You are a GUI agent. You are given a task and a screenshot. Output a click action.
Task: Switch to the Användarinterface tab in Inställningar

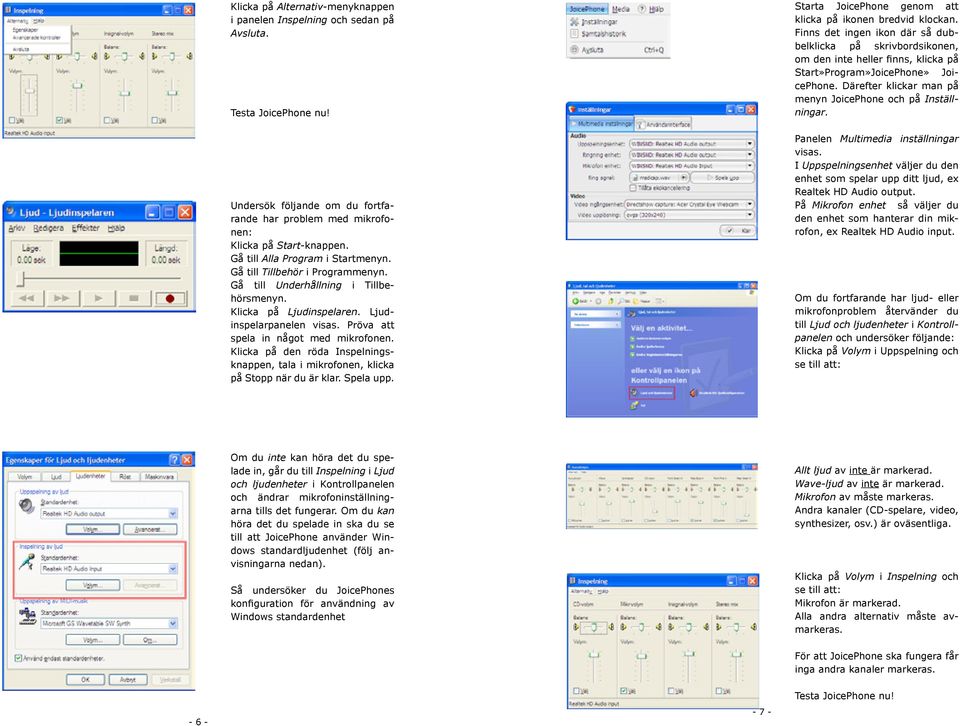(664, 124)
